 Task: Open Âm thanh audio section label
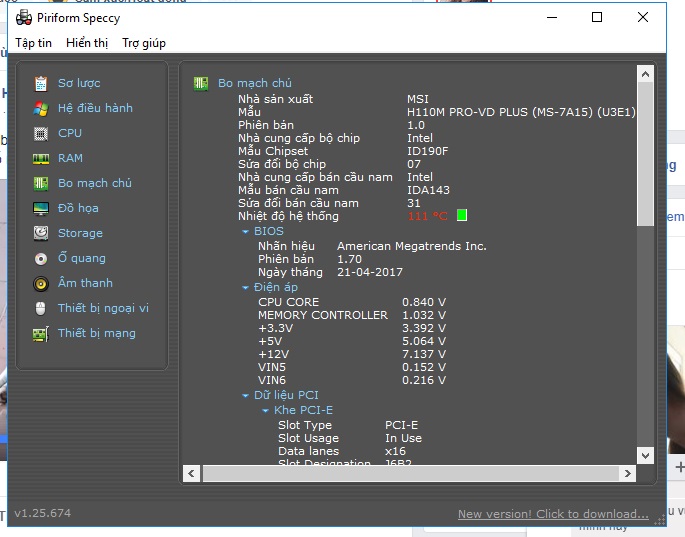pos(85,283)
